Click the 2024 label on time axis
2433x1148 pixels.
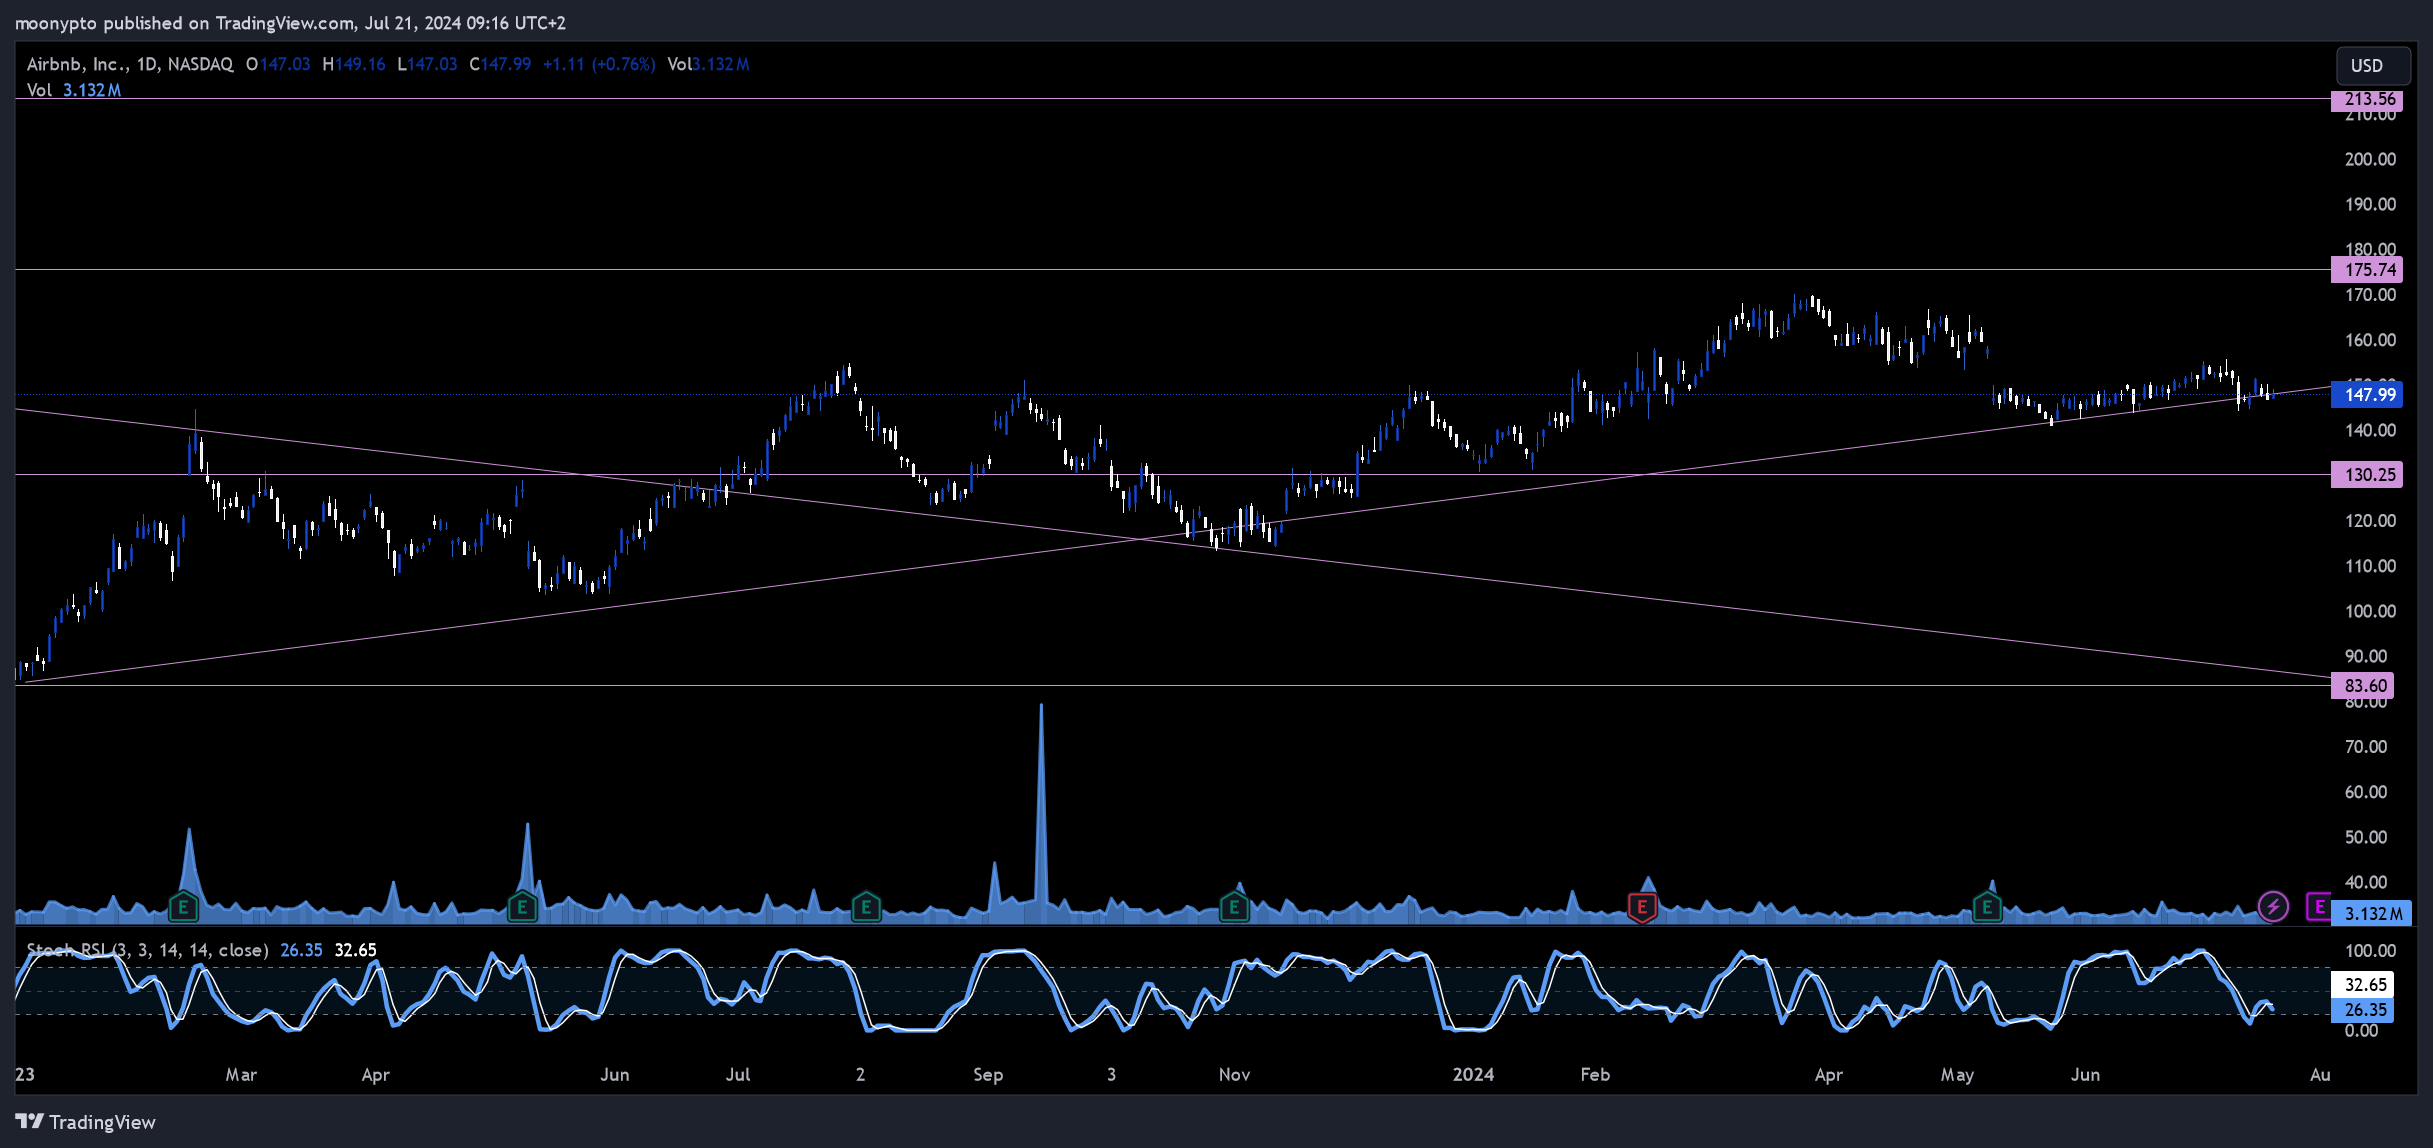1473,1075
